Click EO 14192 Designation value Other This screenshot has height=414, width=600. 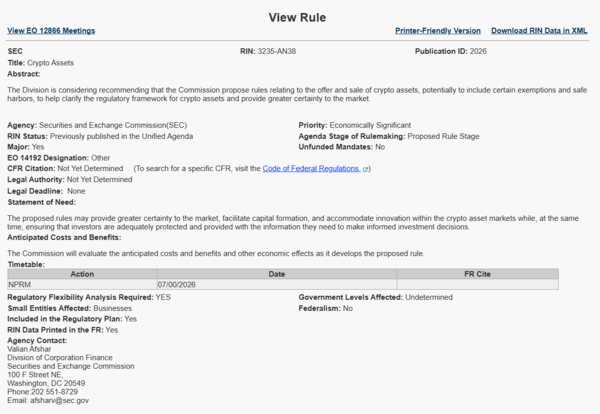100,158
